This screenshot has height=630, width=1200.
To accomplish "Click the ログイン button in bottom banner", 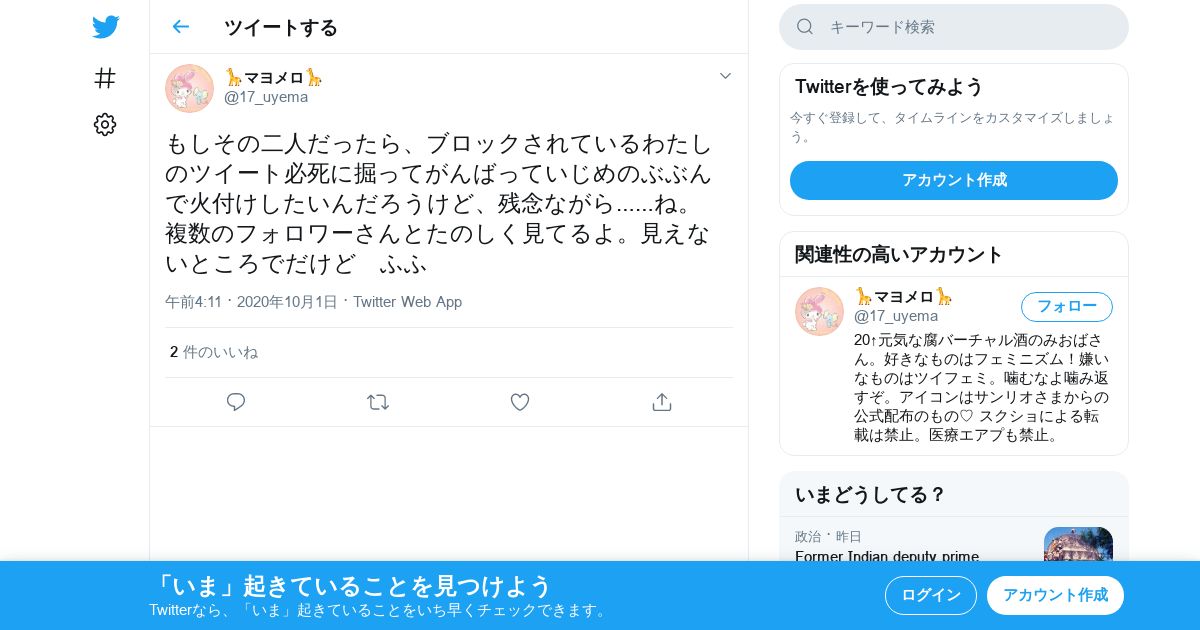I will (931, 595).
